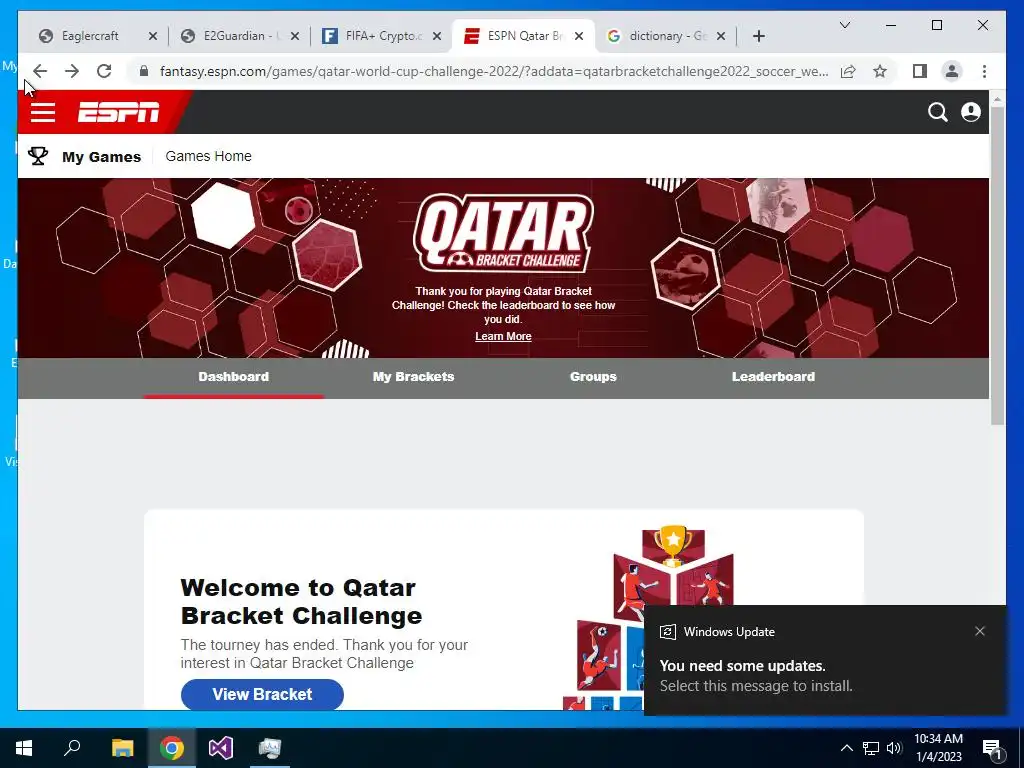
Task: Open ESPN site search magnifier
Action: (x=938, y=112)
